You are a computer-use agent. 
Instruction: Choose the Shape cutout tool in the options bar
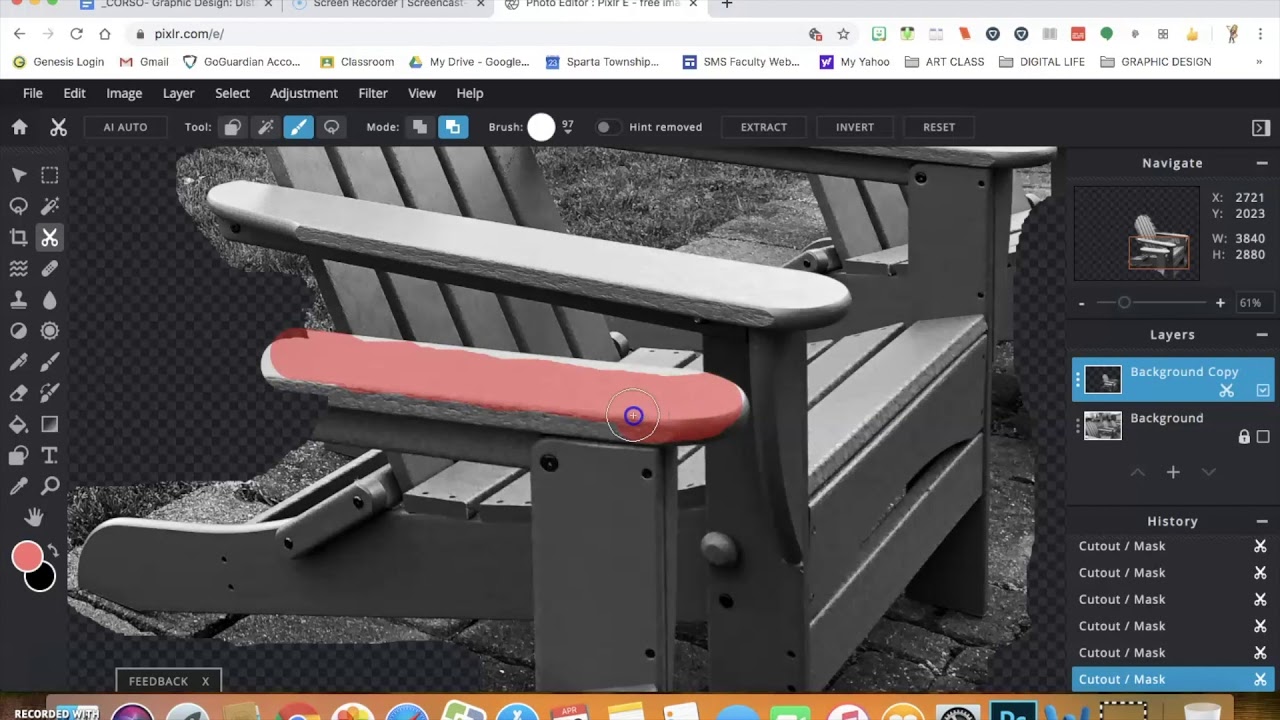click(232, 127)
